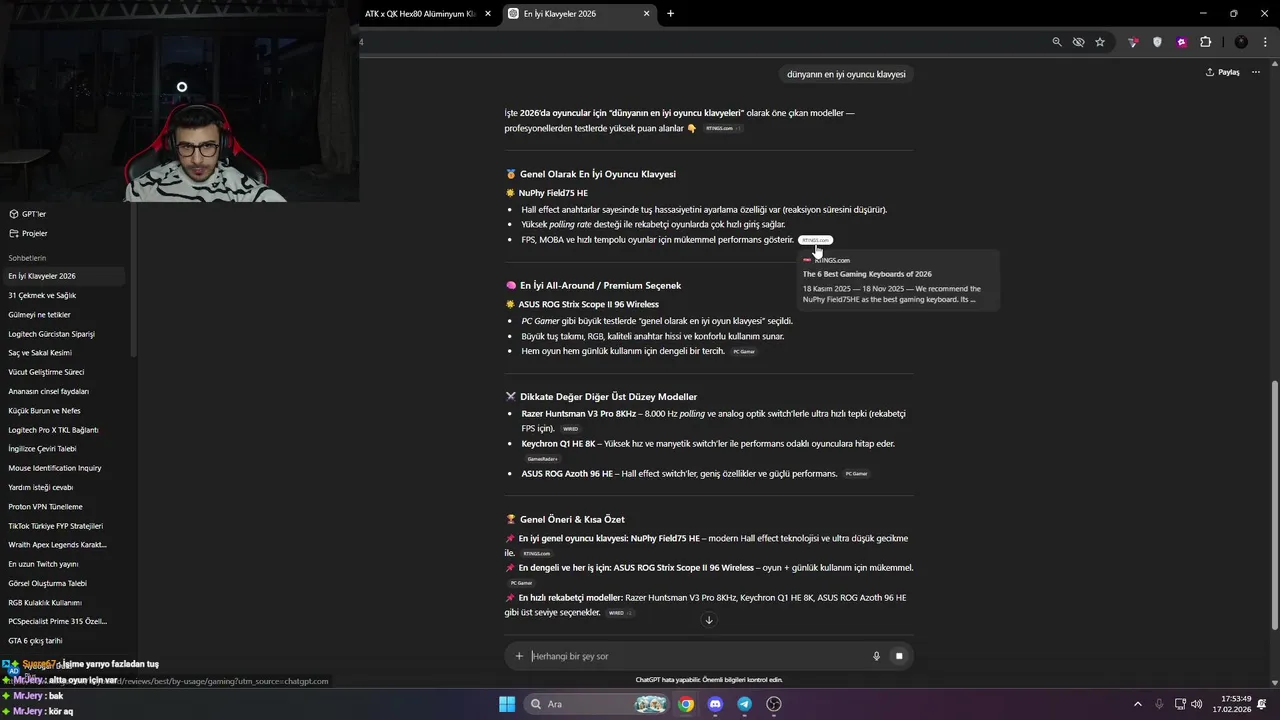Open the taskbar volume control
The height and width of the screenshot is (720, 1280).
click(1197, 704)
